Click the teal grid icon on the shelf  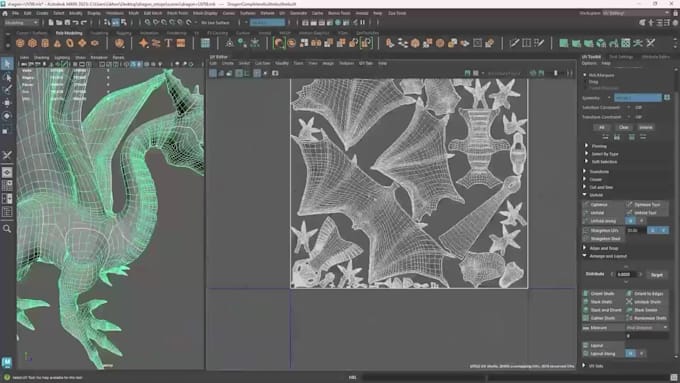[x=205, y=43]
